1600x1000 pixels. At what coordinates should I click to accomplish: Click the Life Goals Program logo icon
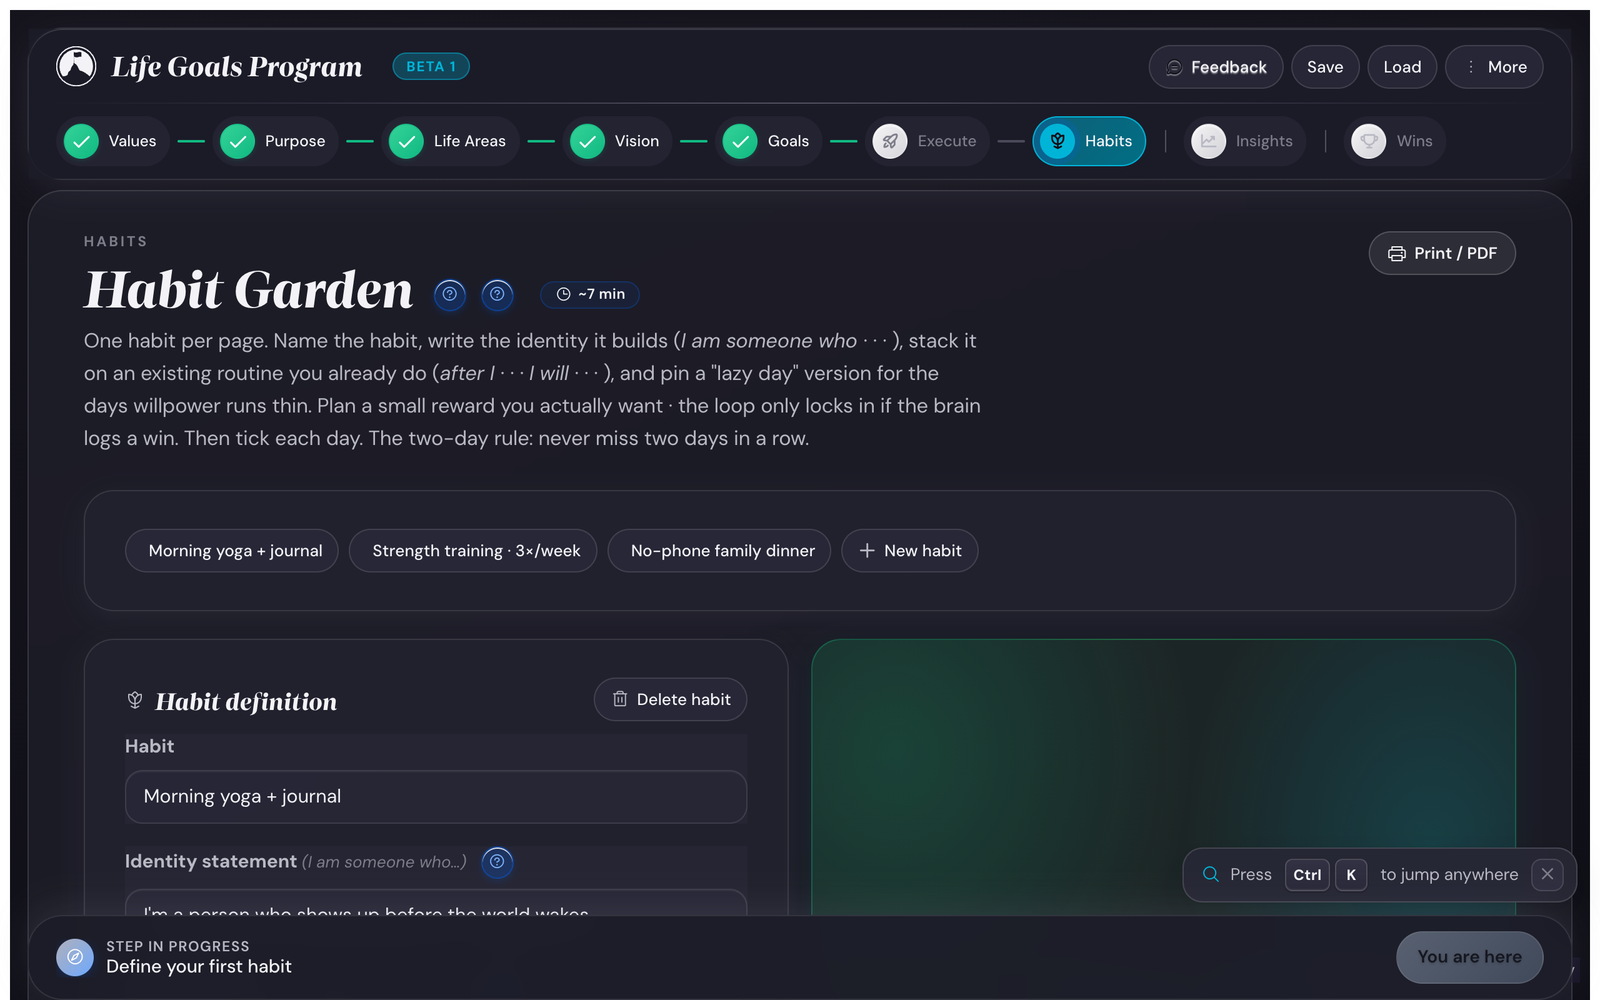click(x=76, y=67)
